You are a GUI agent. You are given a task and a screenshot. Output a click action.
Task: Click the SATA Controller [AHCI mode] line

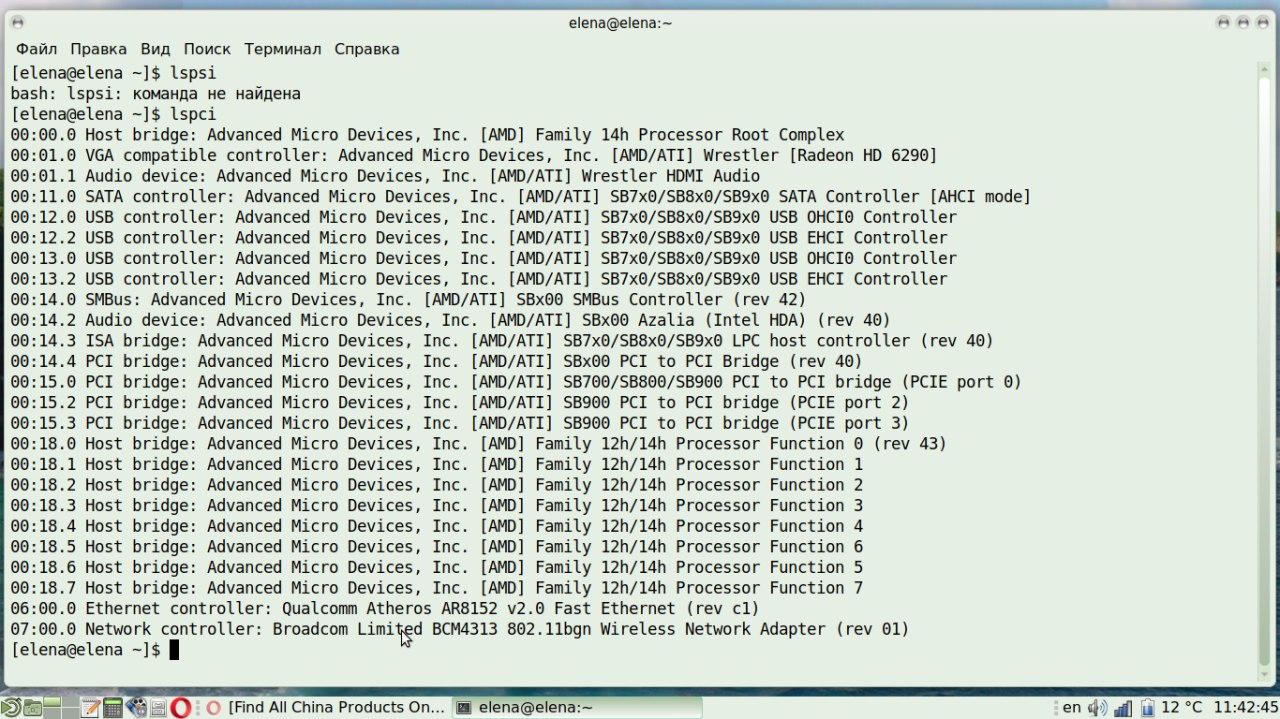[520, 197]
